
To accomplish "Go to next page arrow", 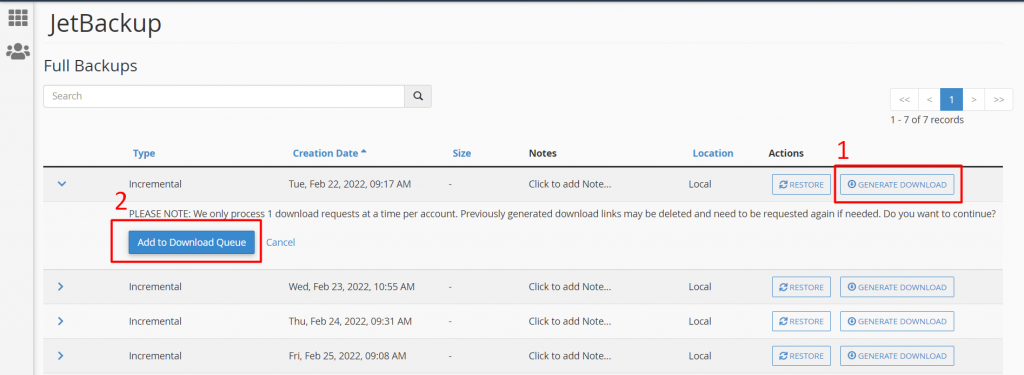I will [x=974, y=99].
